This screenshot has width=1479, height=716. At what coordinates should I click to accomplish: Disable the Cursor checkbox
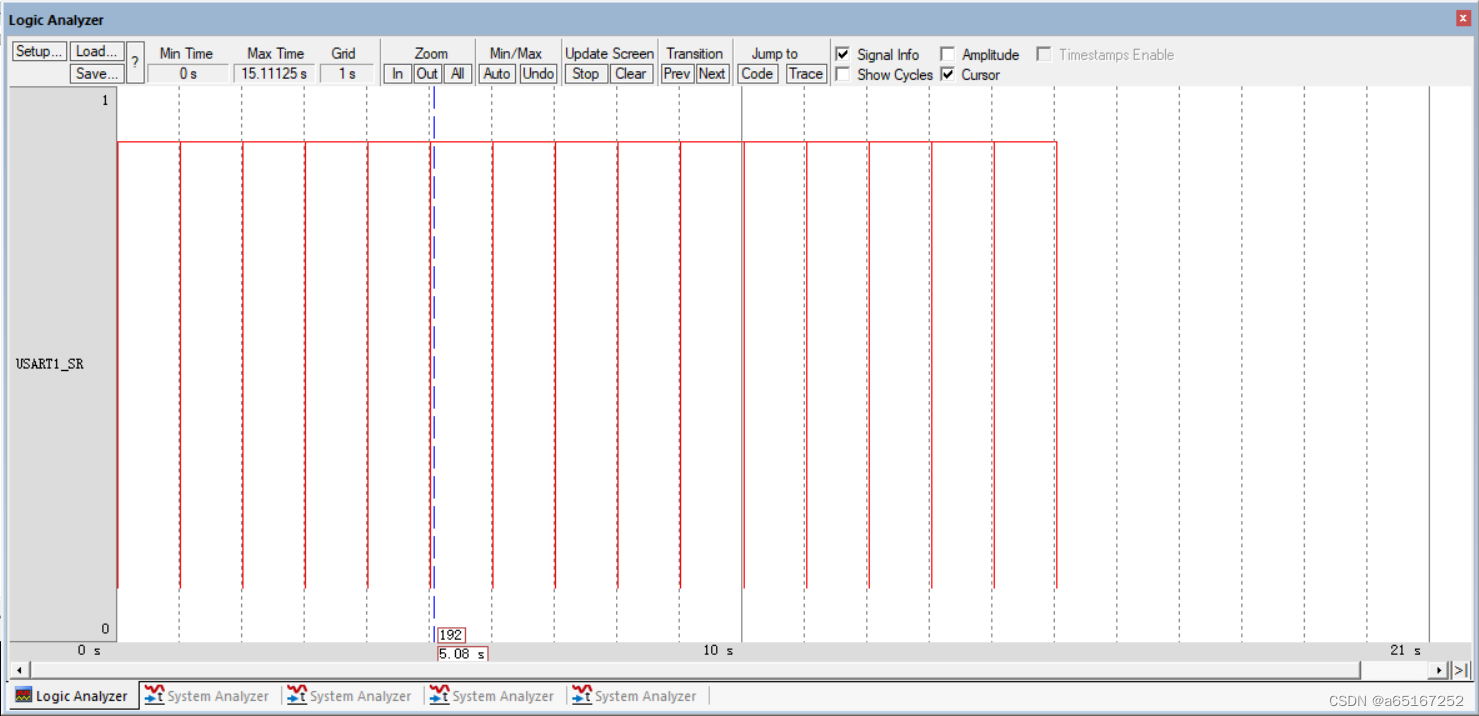pyautogui.click(x=947, y=74)
